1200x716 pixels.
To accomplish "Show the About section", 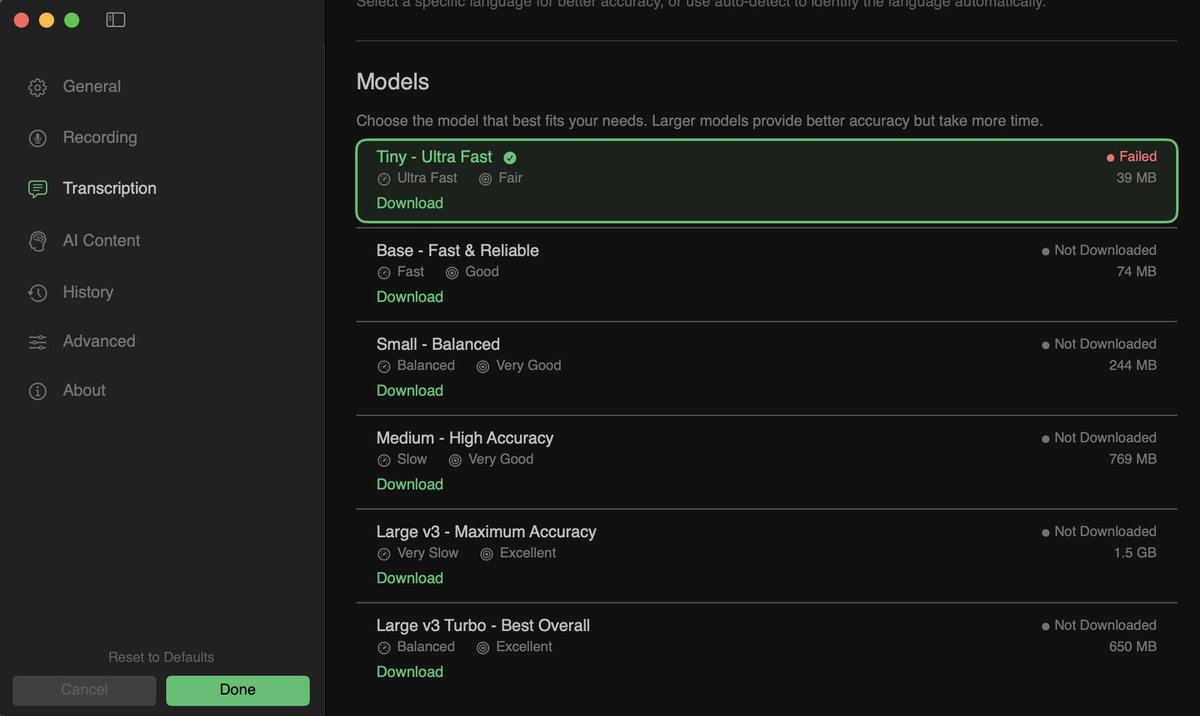I will 84,391.
